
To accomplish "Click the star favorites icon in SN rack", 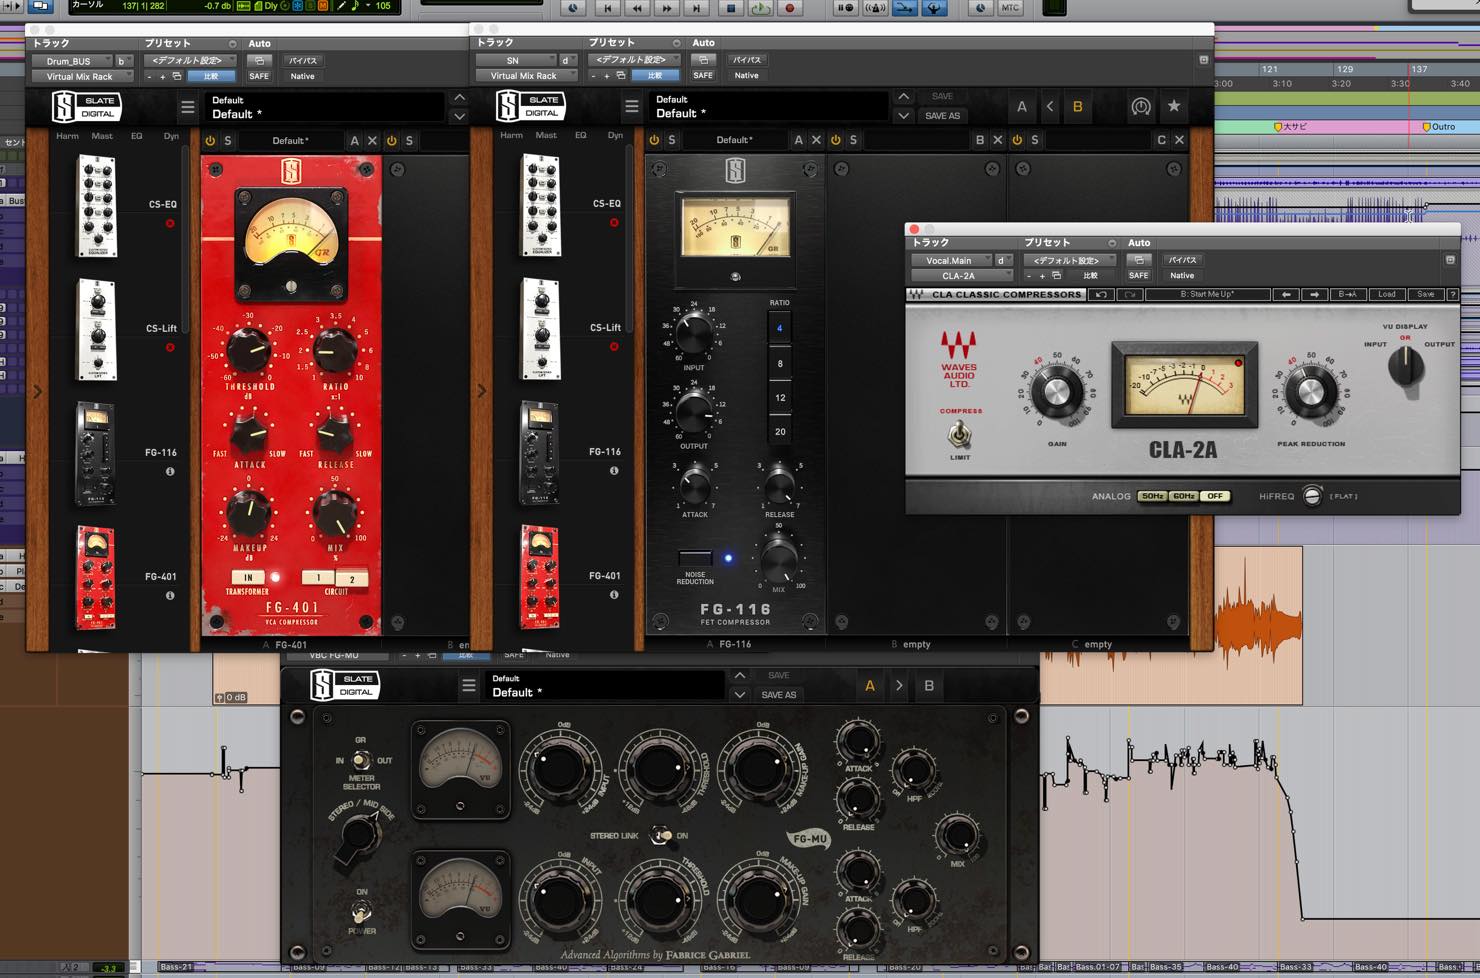I will point(1174,106).
